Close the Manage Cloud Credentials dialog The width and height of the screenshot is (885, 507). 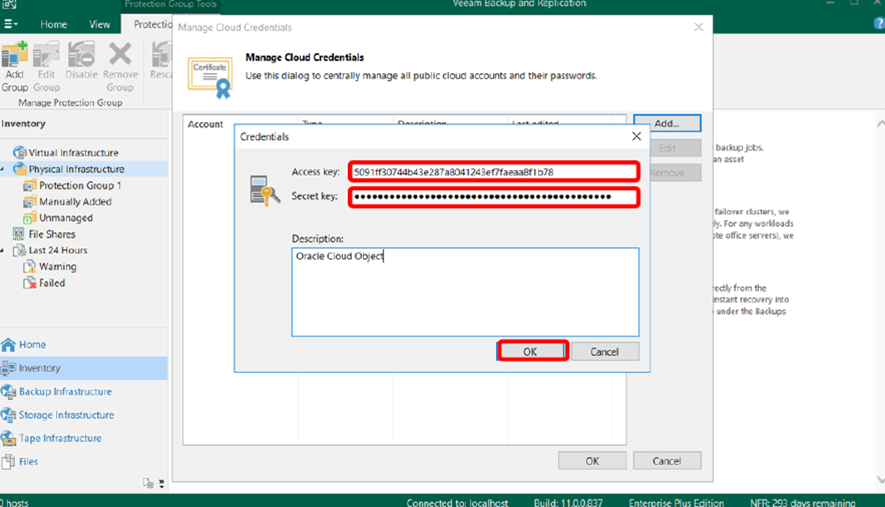coord(699,27)
